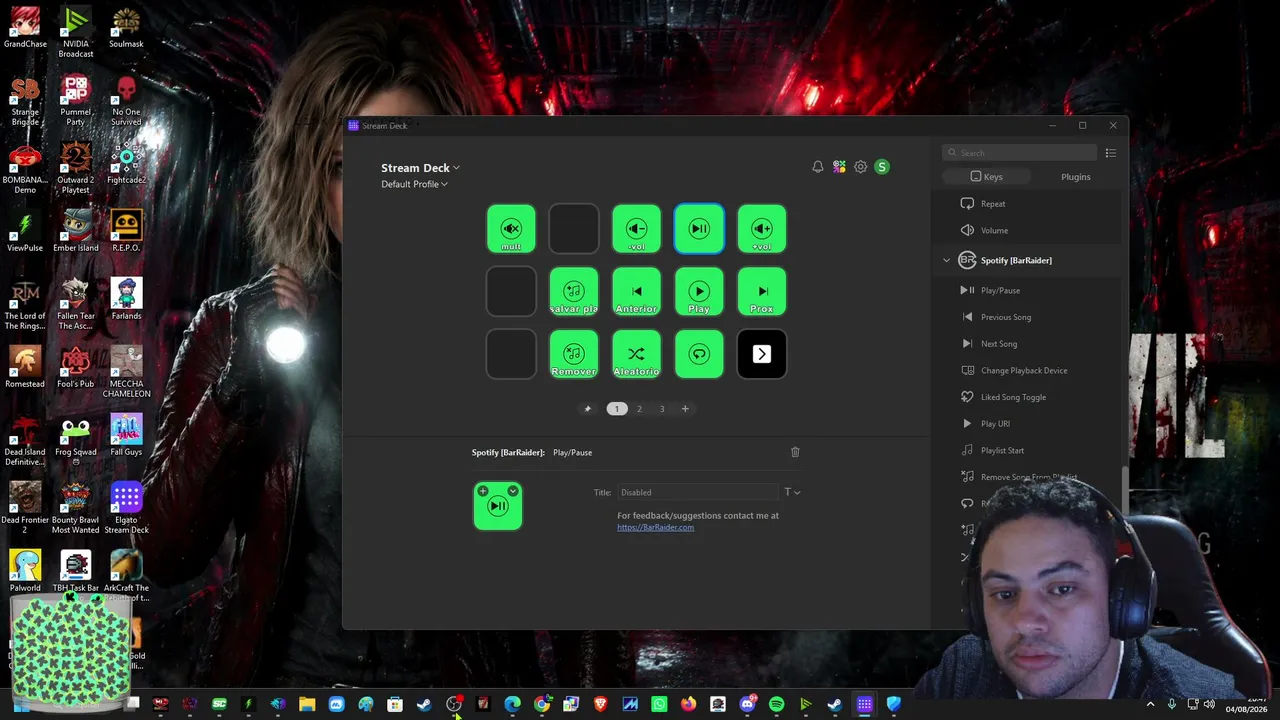The height and width of the screenshot is (720, 1280).
Task: Go to page 3
Action: click(x=661, y=409)
